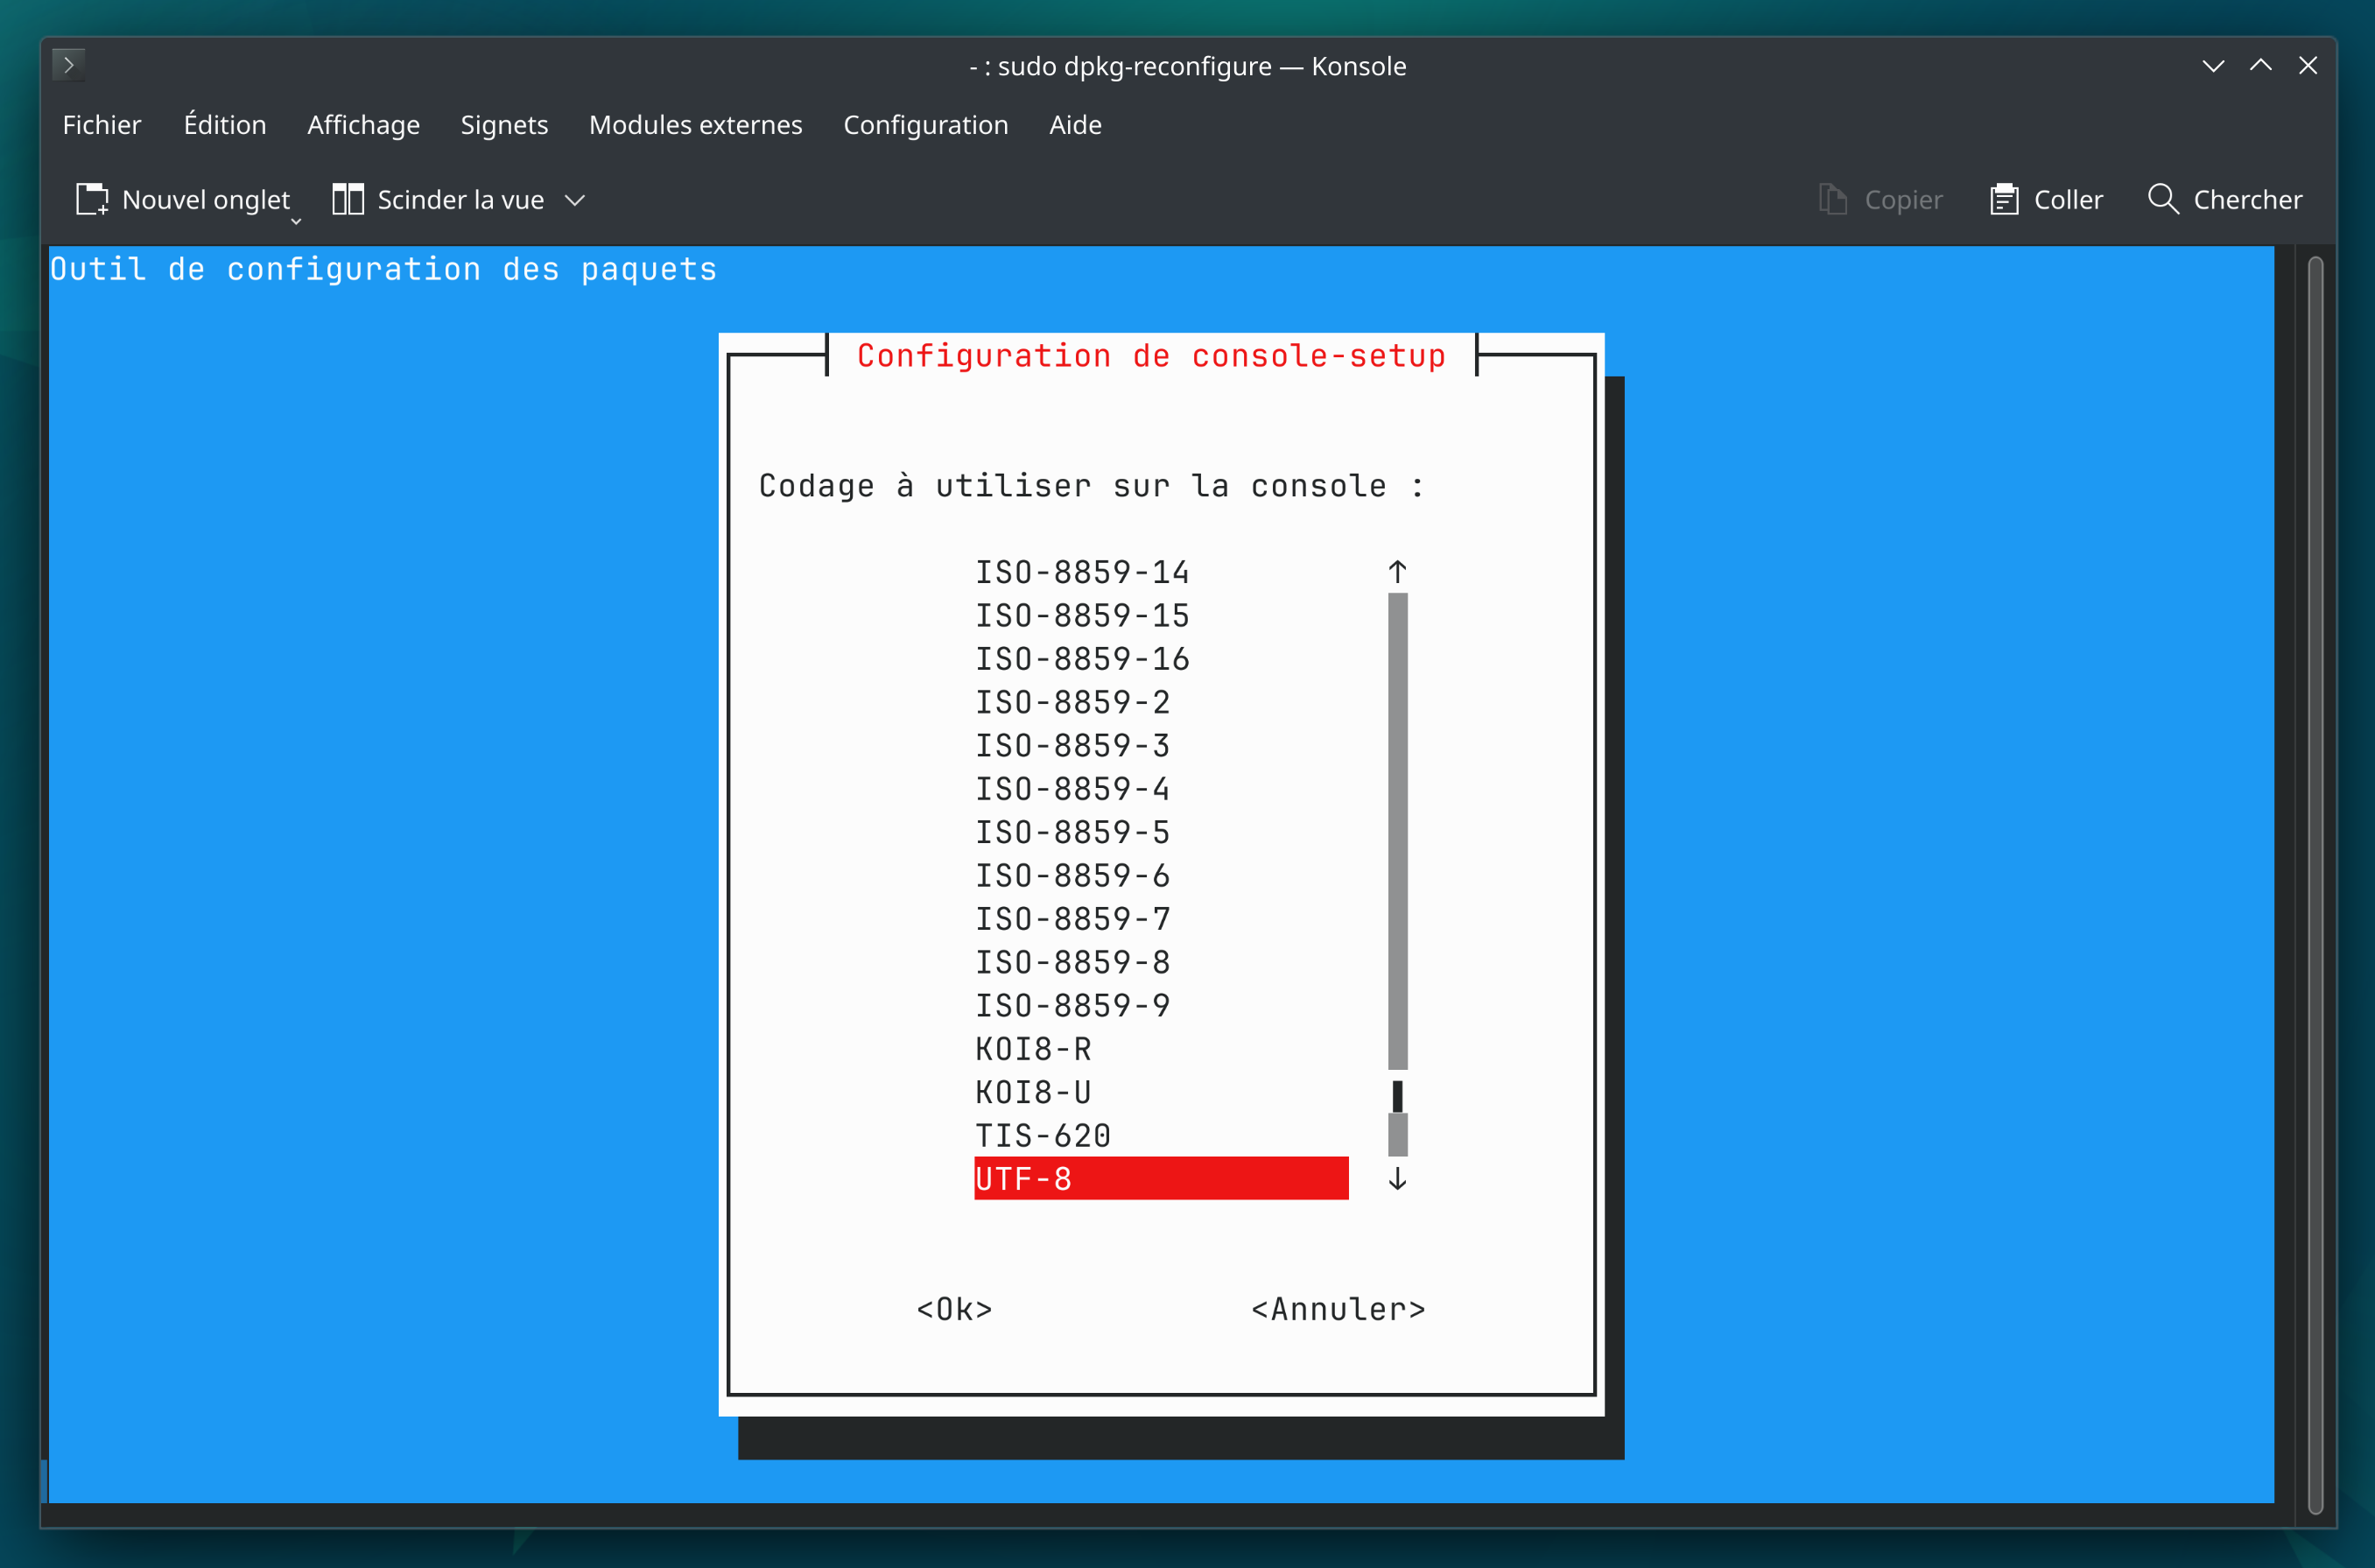Select the ISO-8859-14 encoding
The height and width of the screenshot is (1568, 2375).
point(1082,572)
